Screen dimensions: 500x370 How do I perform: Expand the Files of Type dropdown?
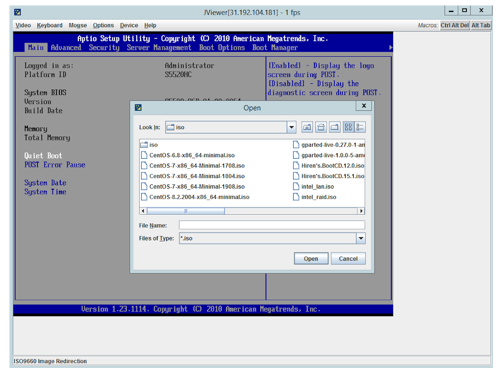pos(361,238)
